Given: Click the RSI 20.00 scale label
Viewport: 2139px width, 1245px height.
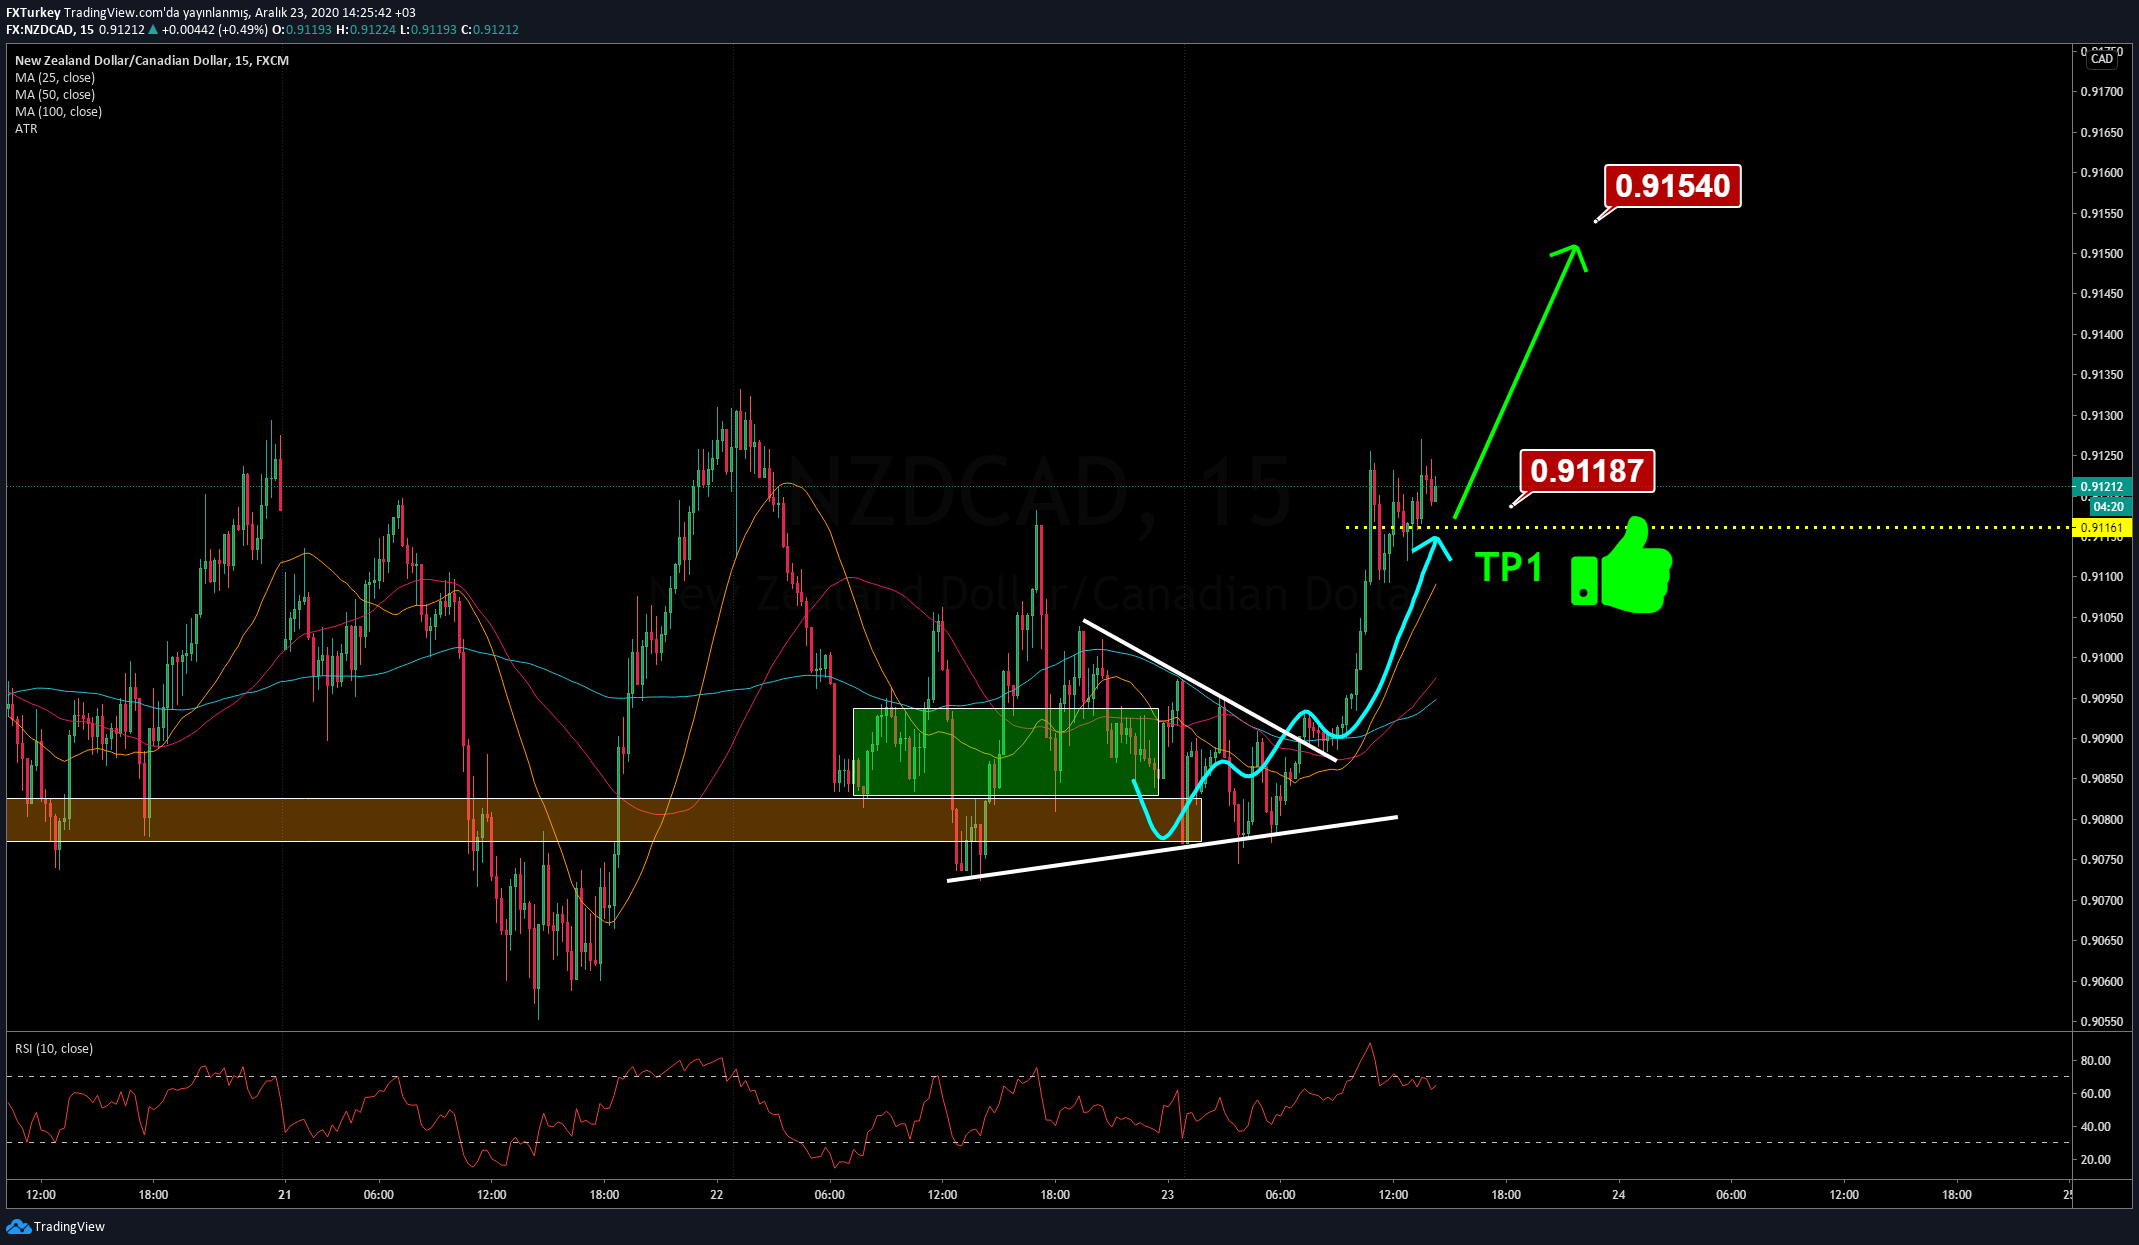Looking at the screenshot, I should point(2096,1160).
